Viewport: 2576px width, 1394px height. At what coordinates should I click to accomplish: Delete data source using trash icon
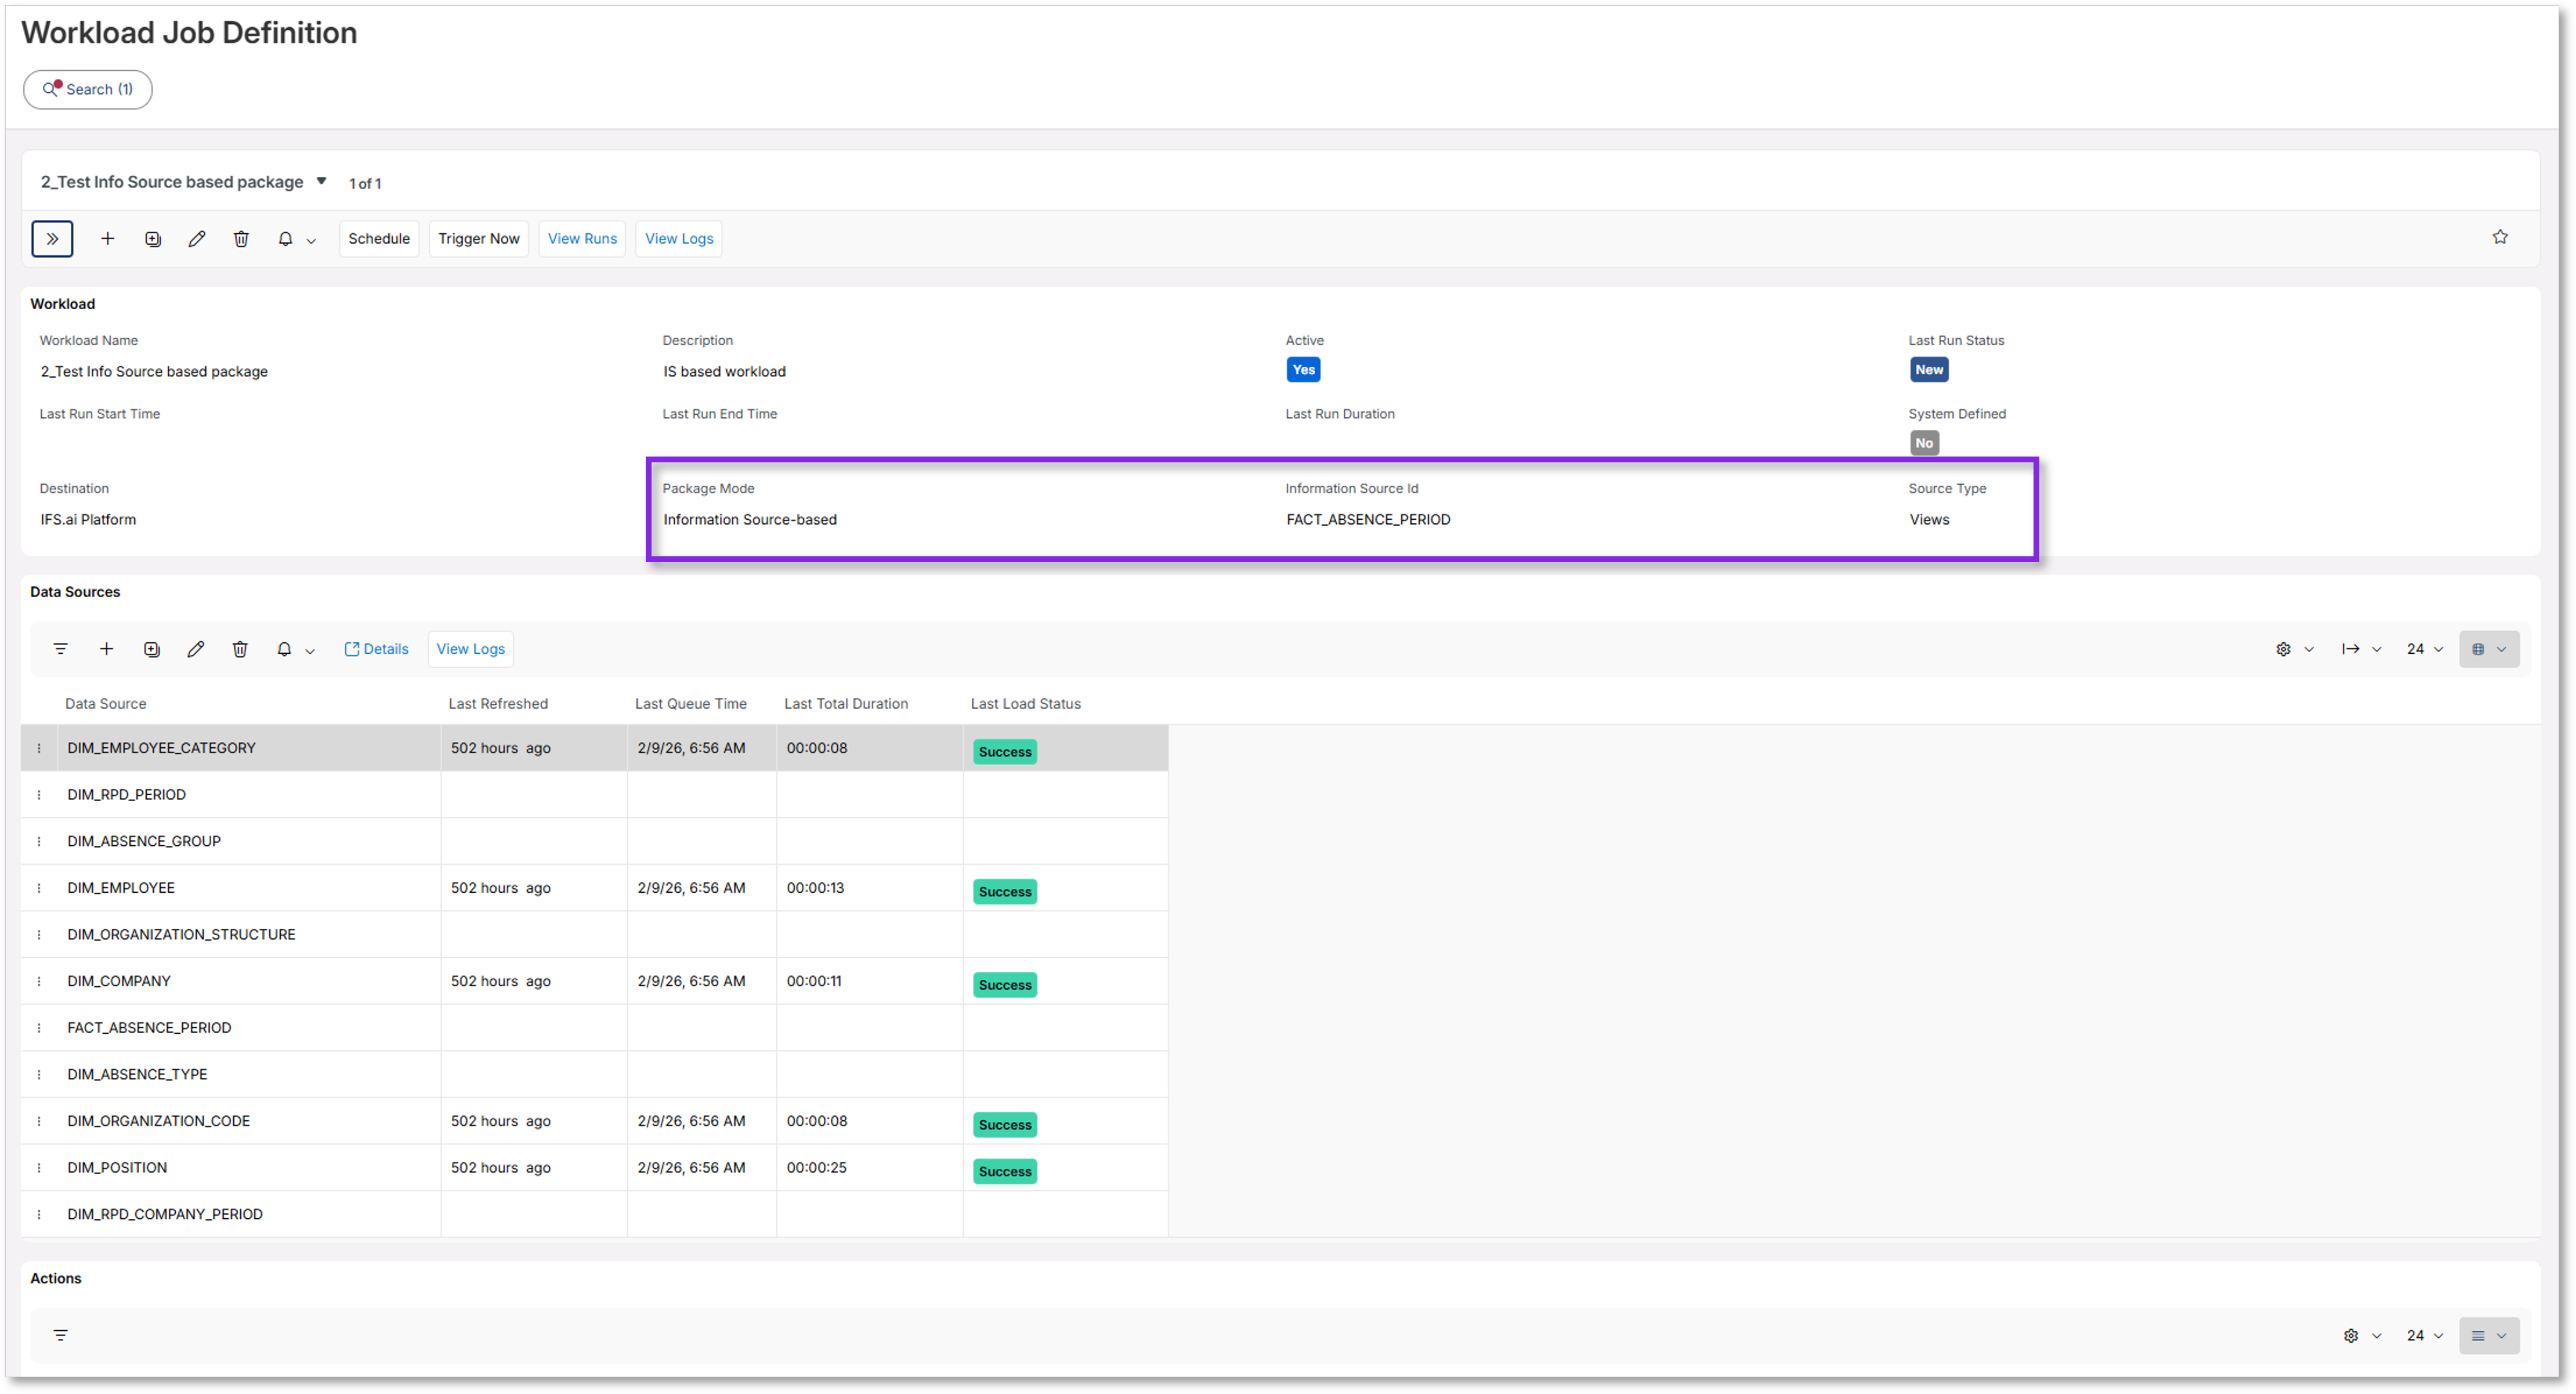[x=240, y=649]
